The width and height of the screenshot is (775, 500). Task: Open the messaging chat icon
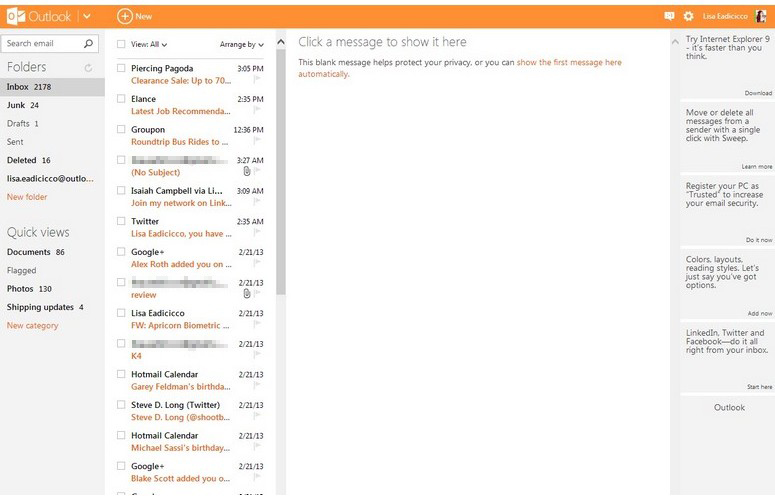669,16
